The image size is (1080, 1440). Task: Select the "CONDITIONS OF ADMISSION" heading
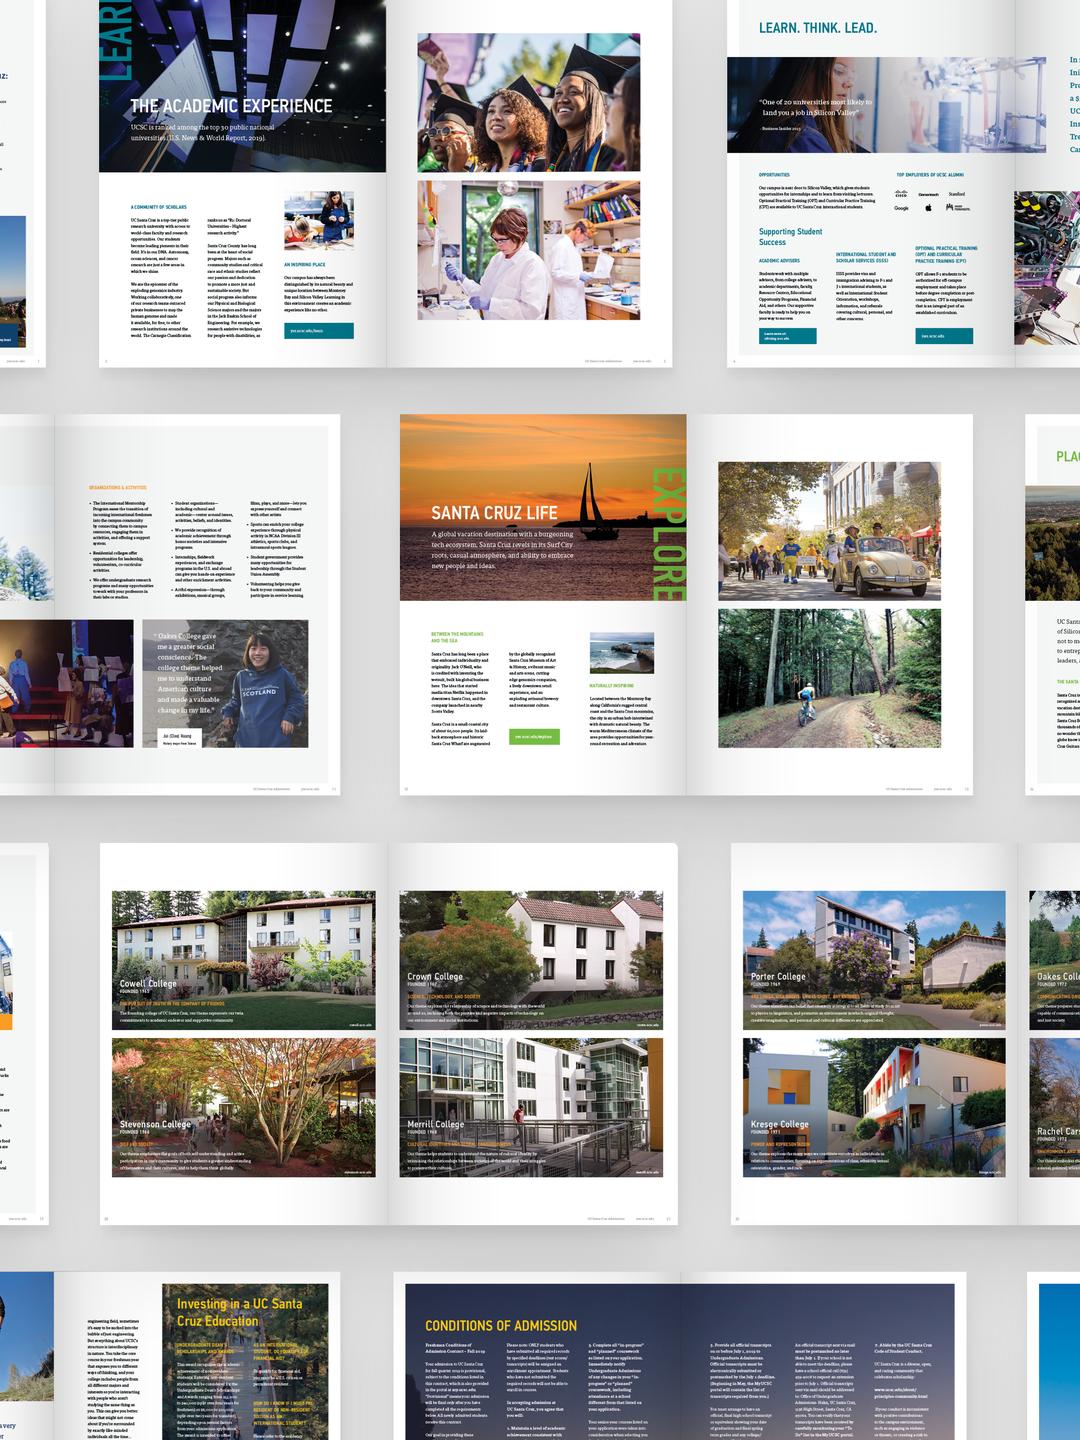(501, 1326)
